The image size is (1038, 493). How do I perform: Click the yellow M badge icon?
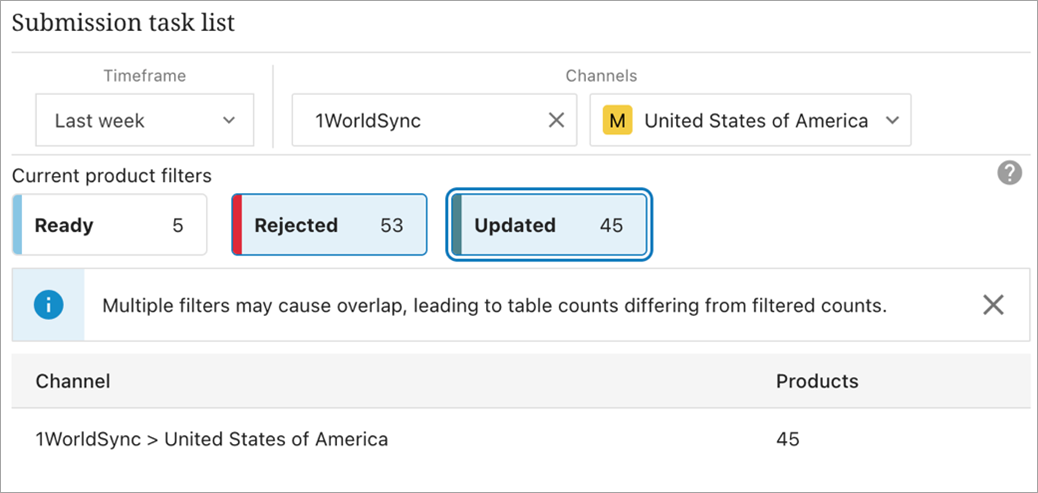[x=619, y=121]
